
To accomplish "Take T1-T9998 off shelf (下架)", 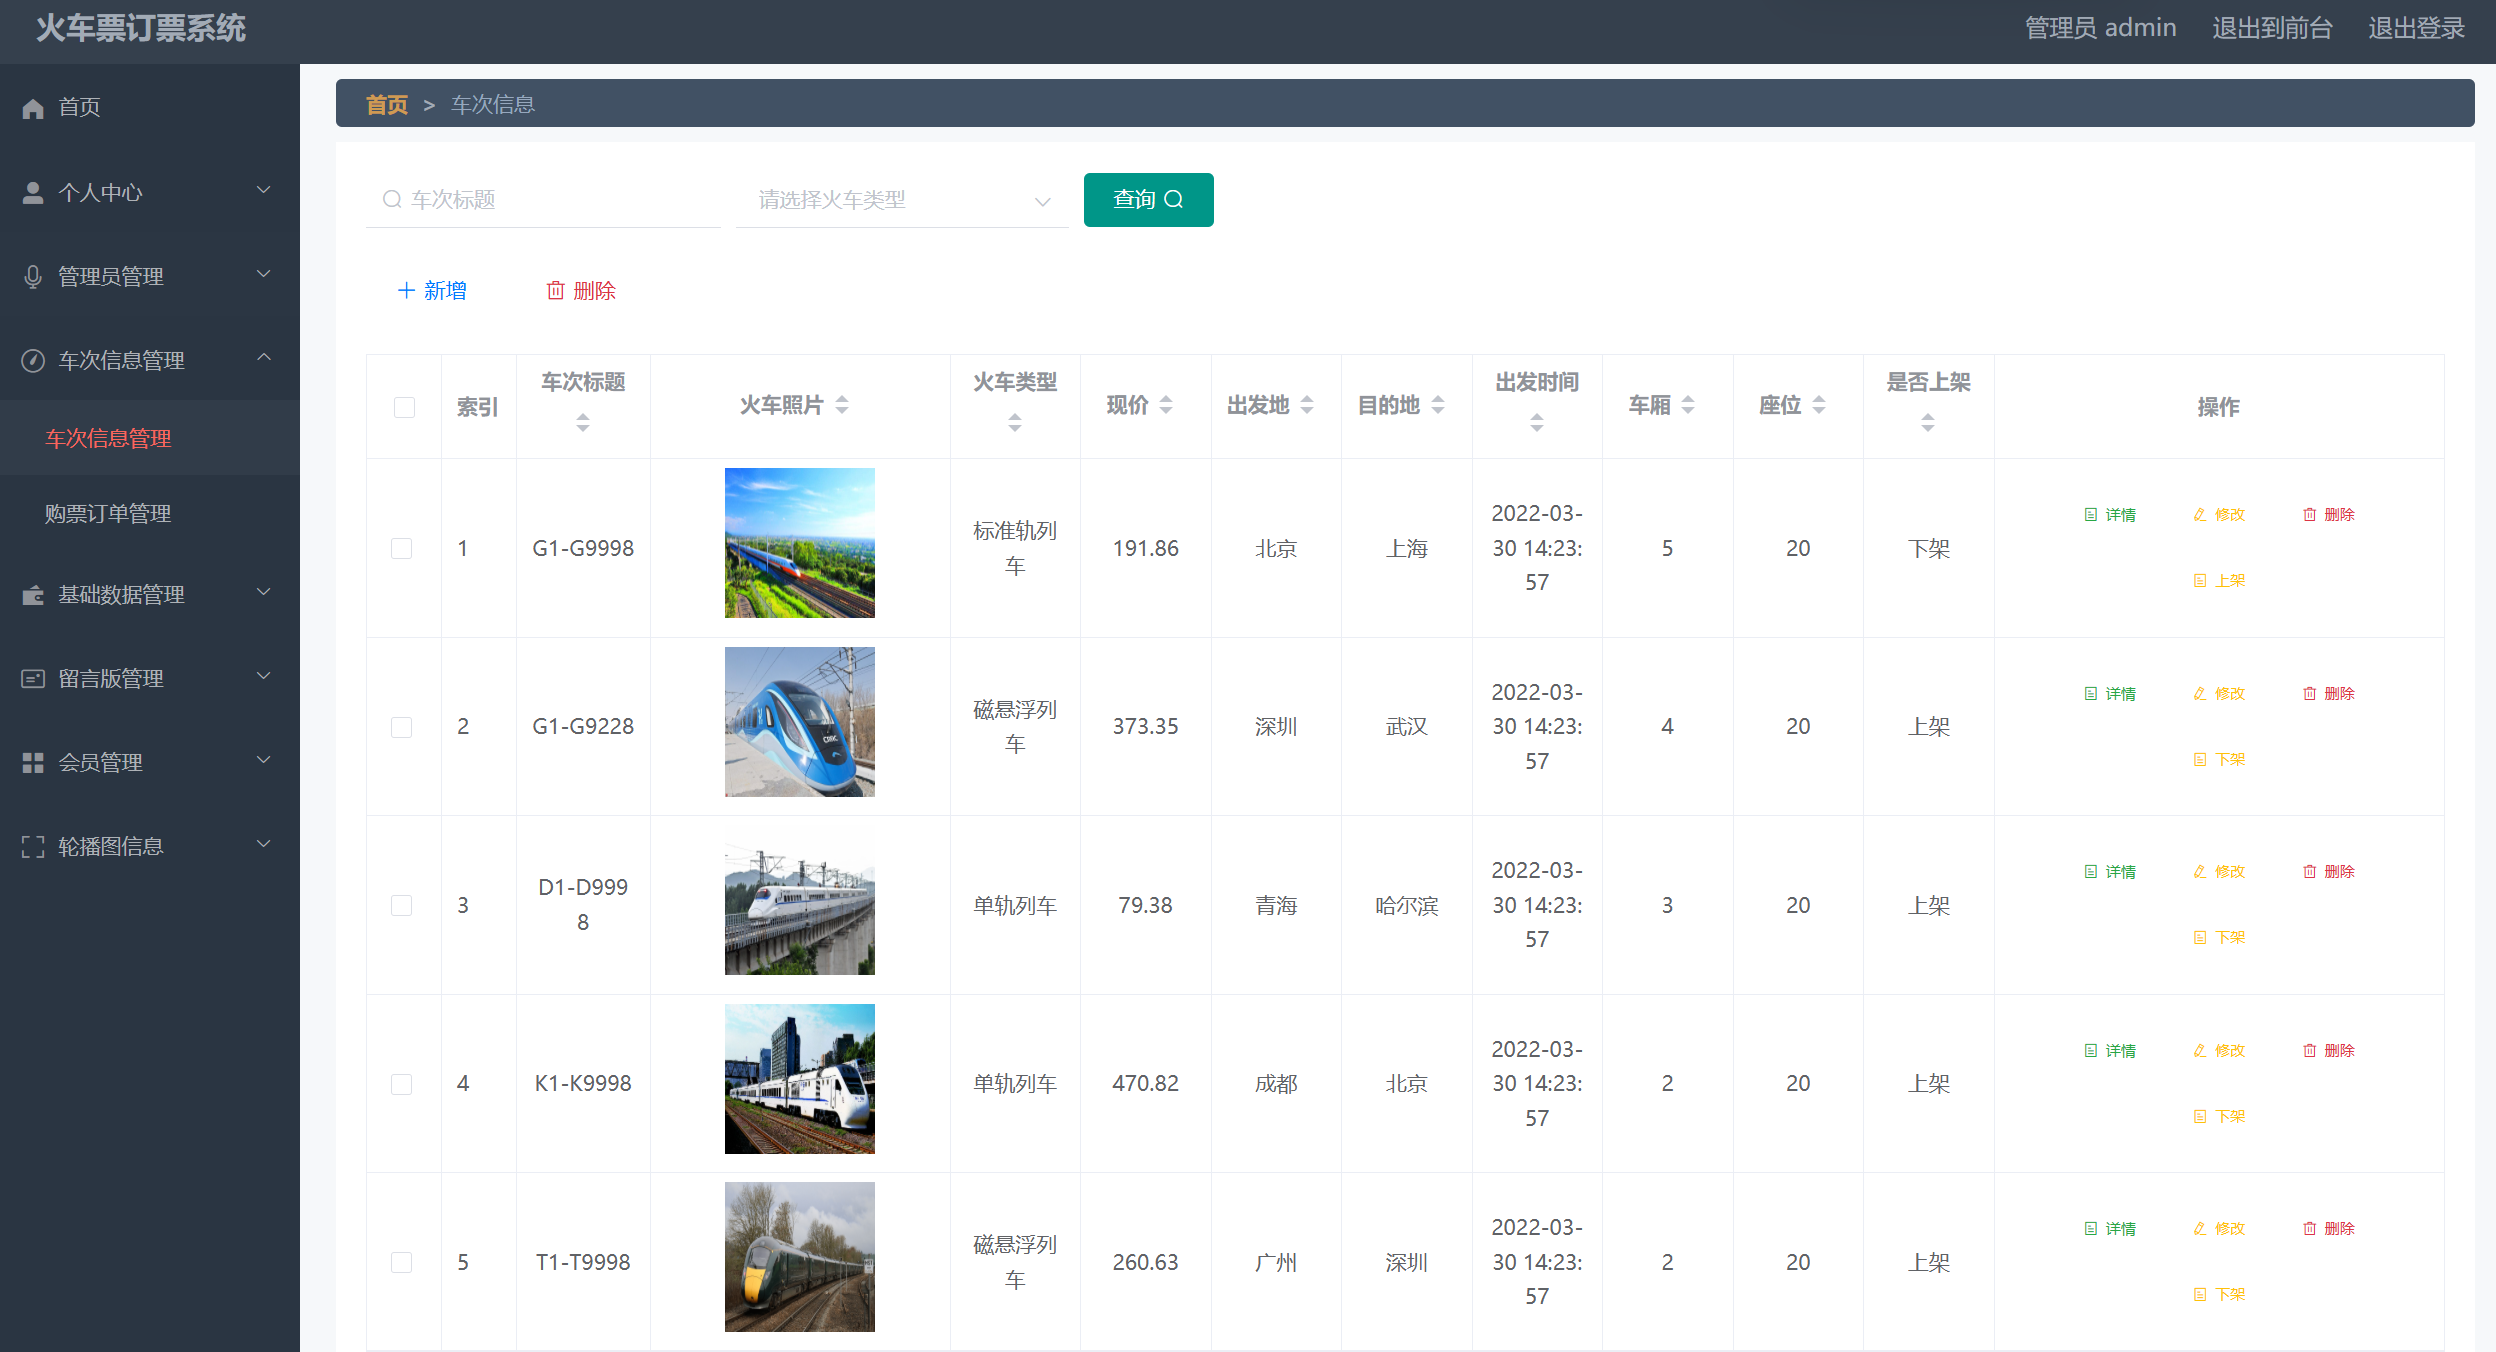I will click(2219, 1295).
